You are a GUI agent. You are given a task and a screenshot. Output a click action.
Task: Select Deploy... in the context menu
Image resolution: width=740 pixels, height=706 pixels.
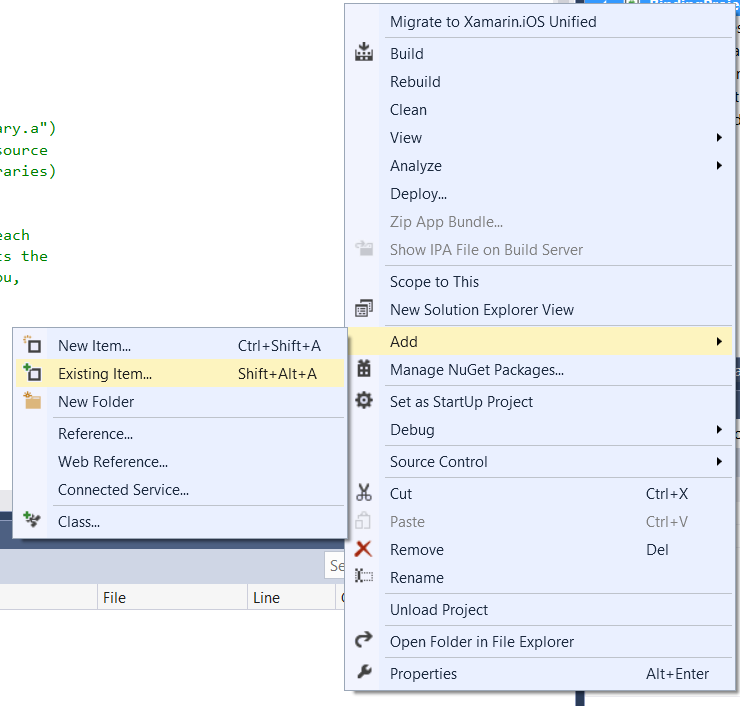click(538, 193)
